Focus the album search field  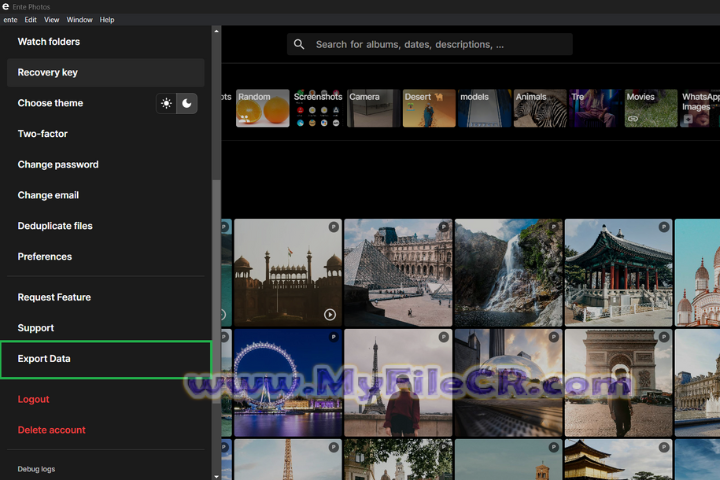pos(430,44)
